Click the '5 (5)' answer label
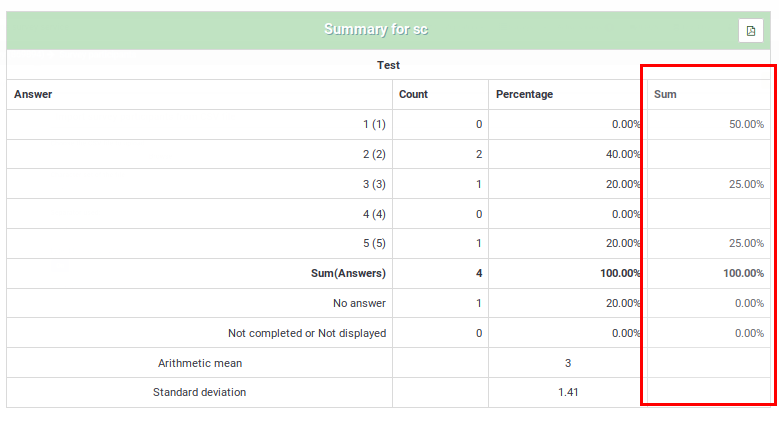The width and height of the screenshot is (779, 421). click(x=374, y=243)
